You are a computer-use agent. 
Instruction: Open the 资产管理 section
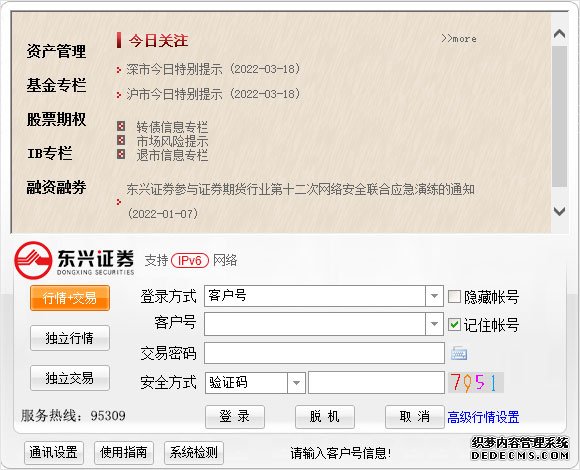[x=56, y=51]
